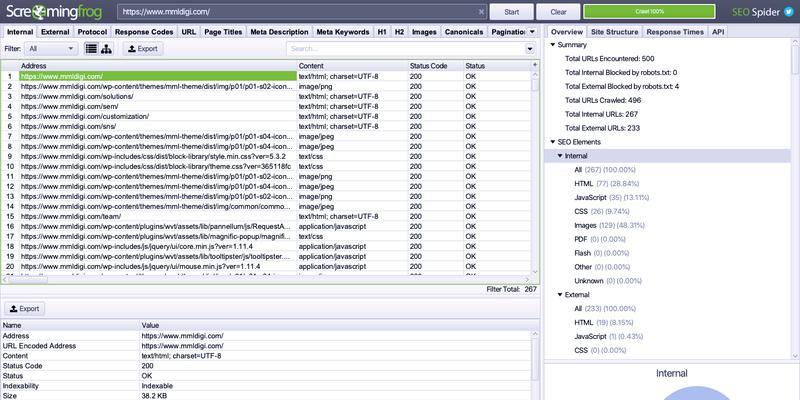This screenshot has width=800, height=400.
Task: Switch to tree view mode
Action: point(106,49)
